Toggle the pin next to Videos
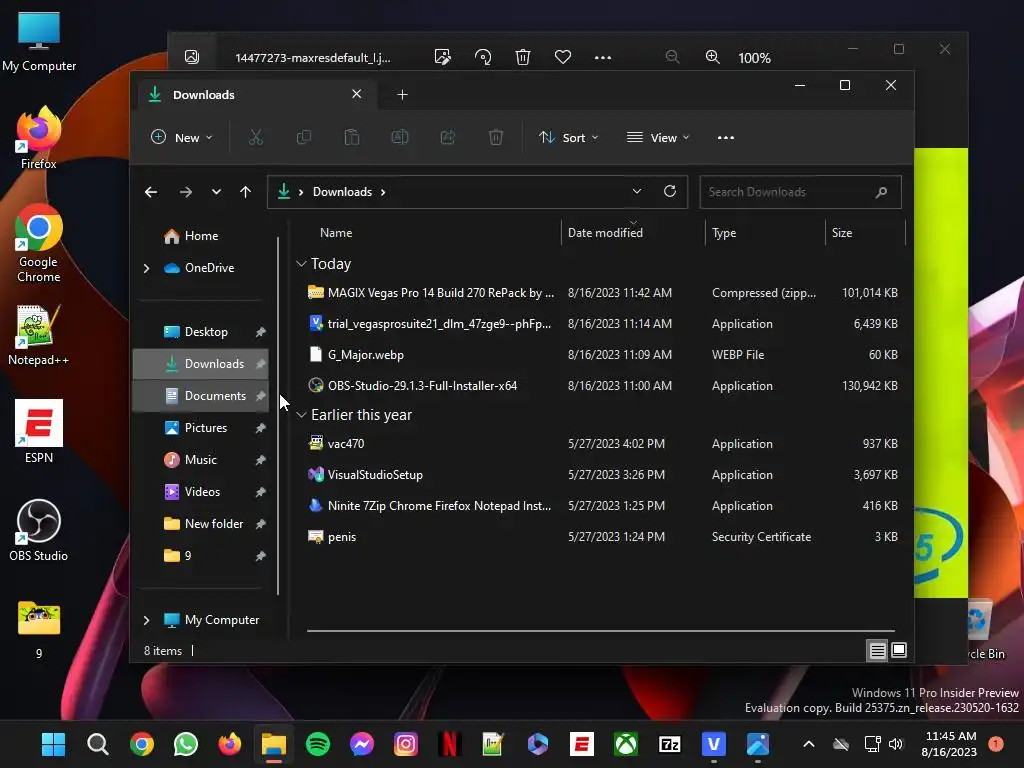Viewport: 1024px width, 768px height. tap(261, 492)
